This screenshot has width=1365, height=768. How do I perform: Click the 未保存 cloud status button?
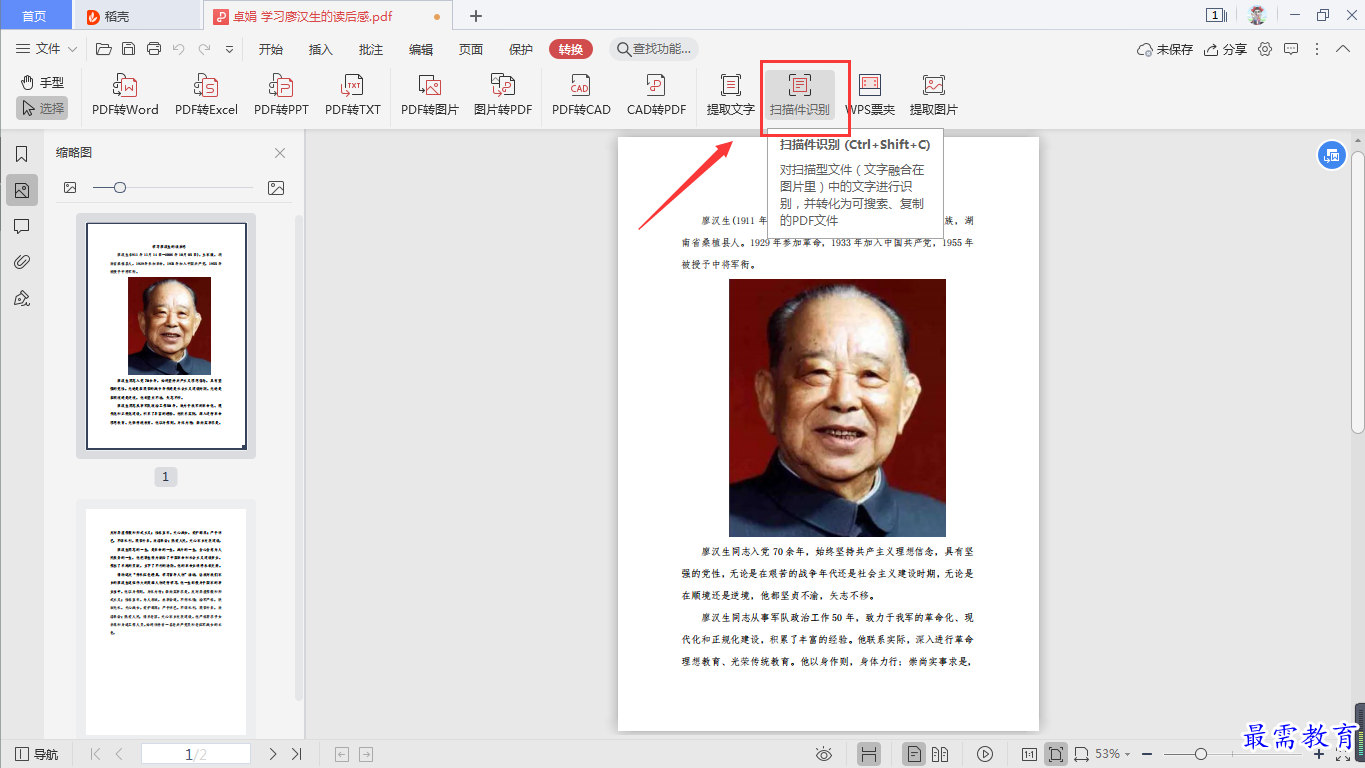coord(1165,49)
